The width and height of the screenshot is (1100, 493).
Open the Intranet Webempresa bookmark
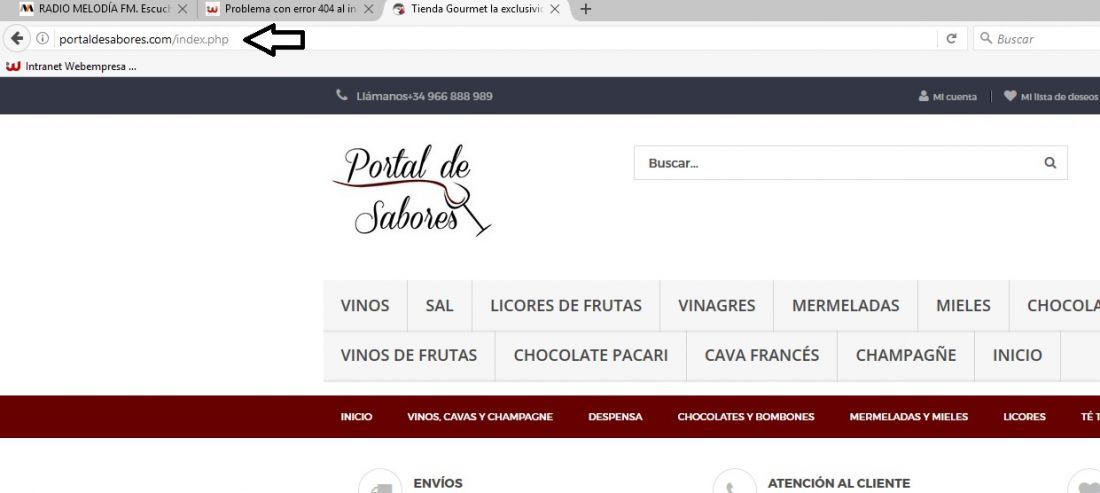click(71, 67)
